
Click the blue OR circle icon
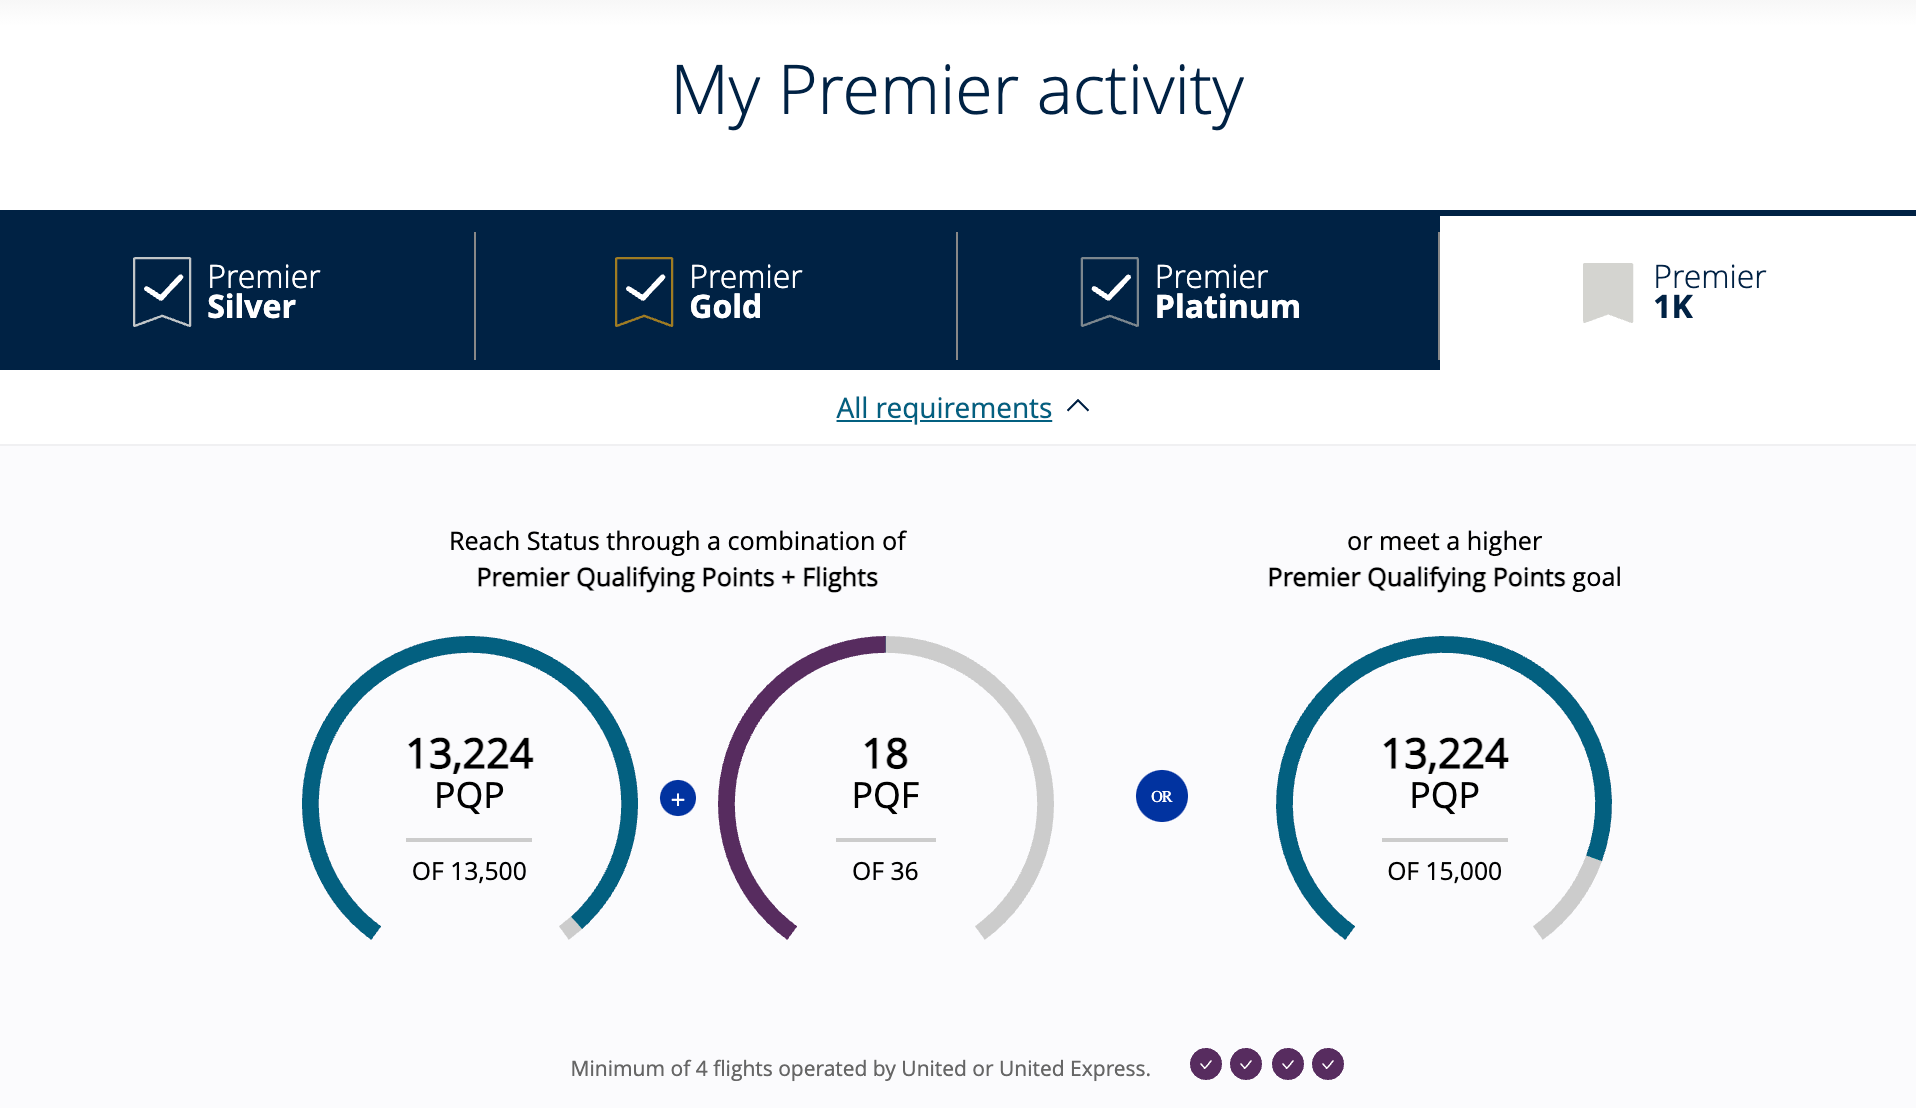click(x=1161, y=796)
